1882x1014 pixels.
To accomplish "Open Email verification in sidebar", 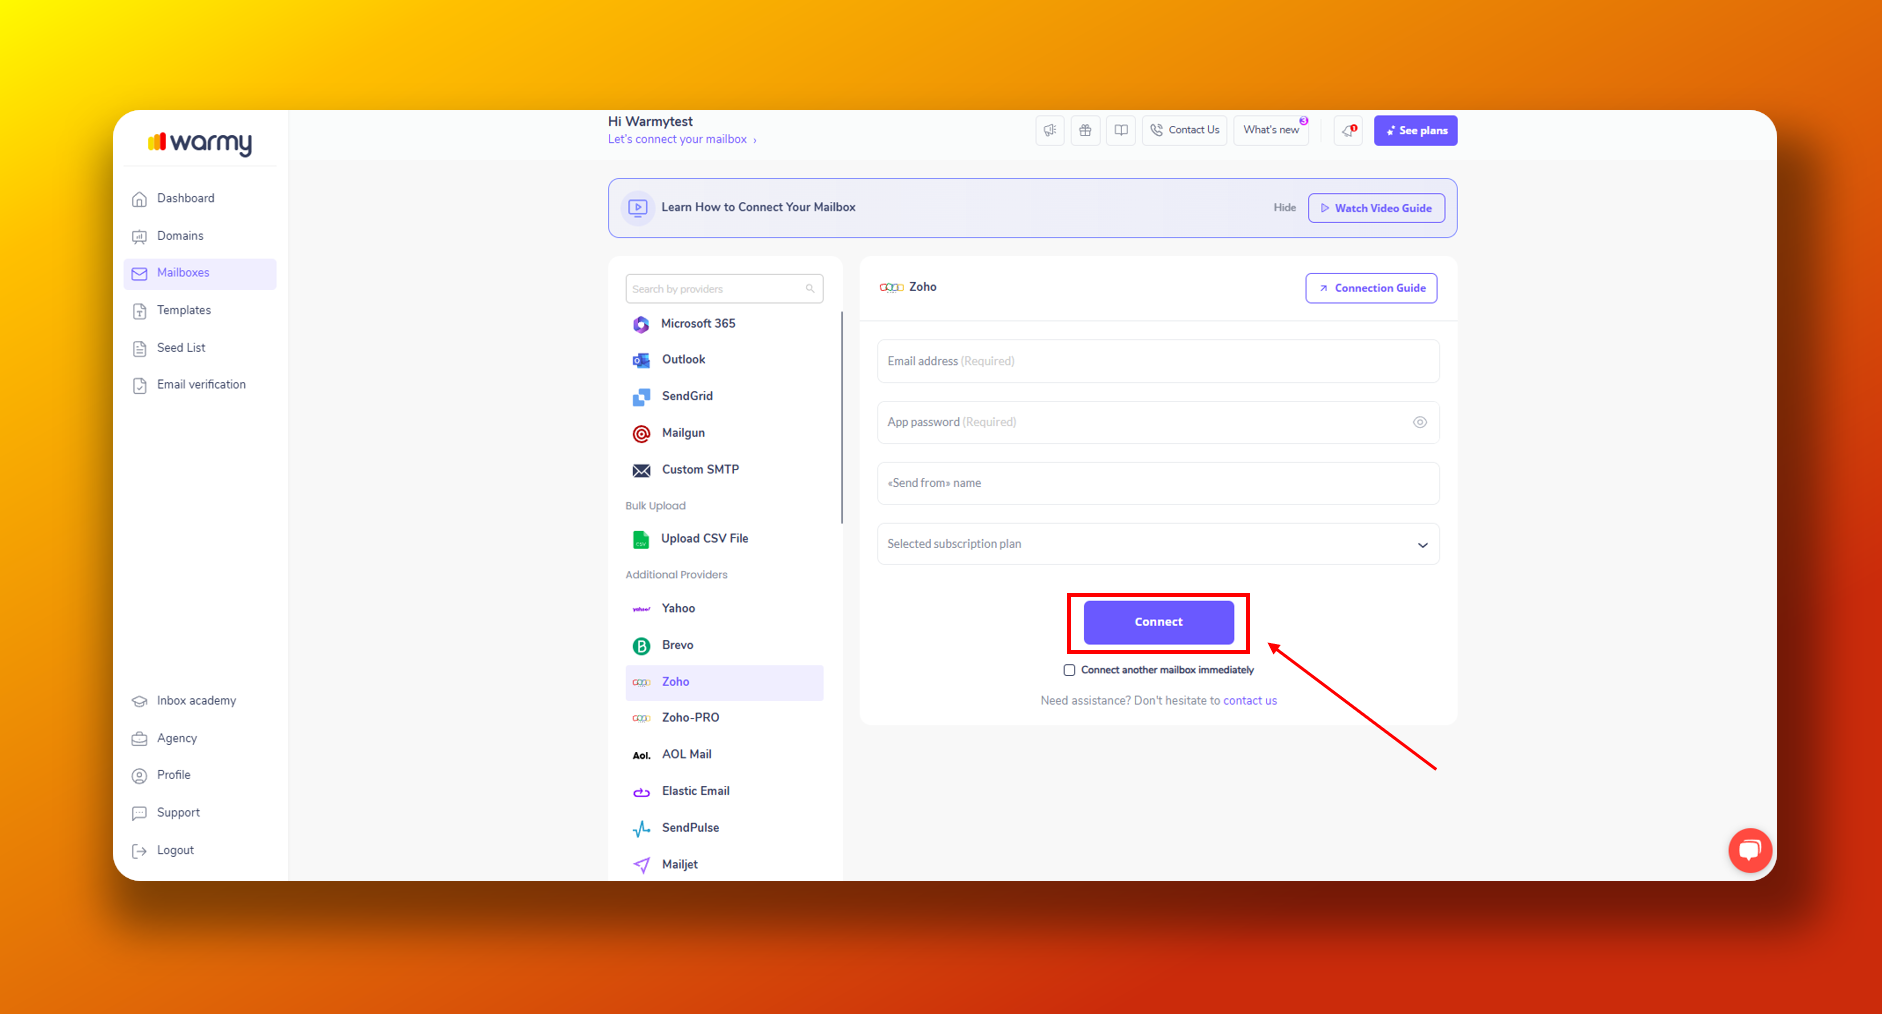I will click(200, 385).
